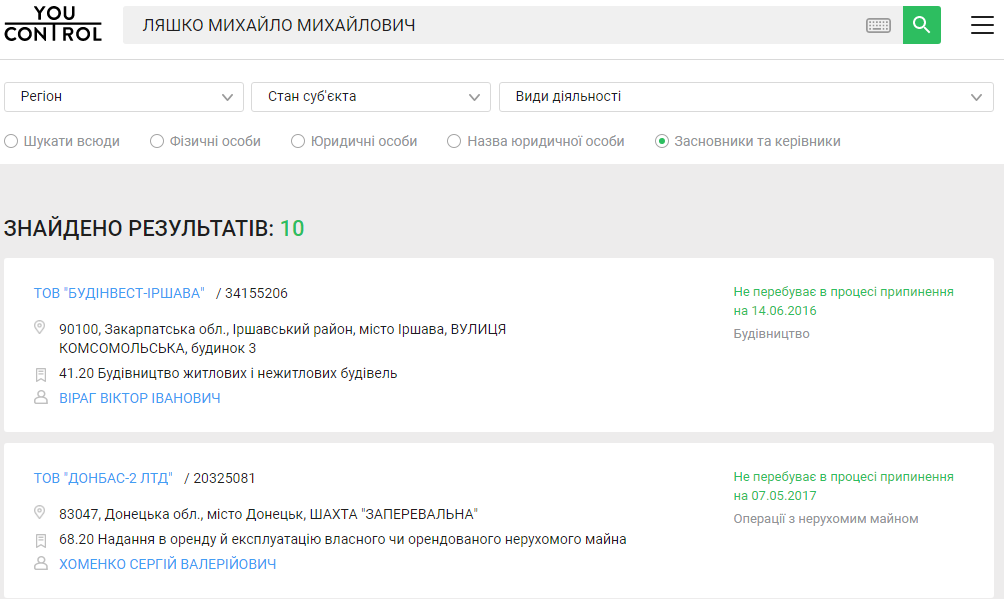Viewport: 1004px width, 599px height.
Task: Click the search field with ЛЯШКО МИХАЙЛО МИХАЙЛОВИЧ
Action: click(x=490, y=25)
